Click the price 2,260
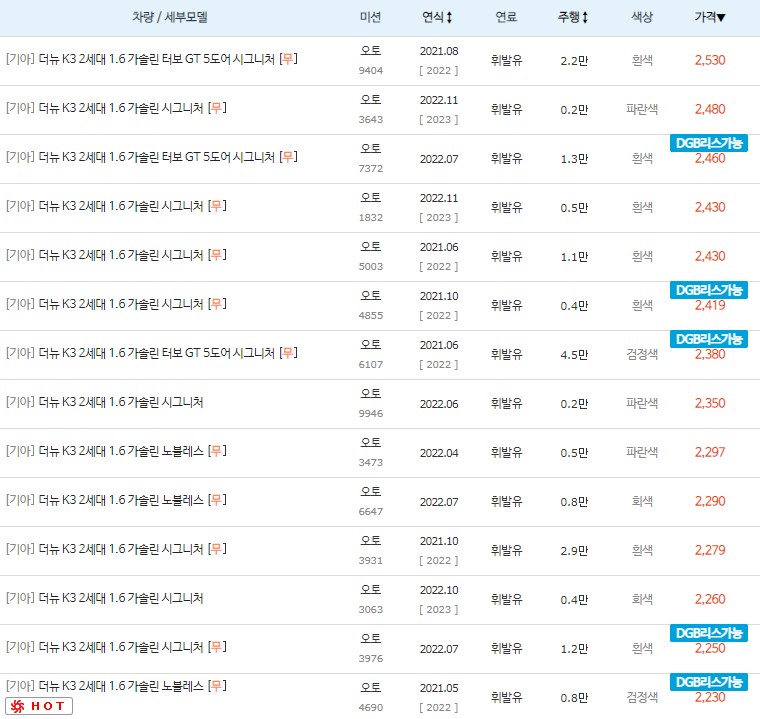This screenshot has width=760, height=719. click(710, 599)
